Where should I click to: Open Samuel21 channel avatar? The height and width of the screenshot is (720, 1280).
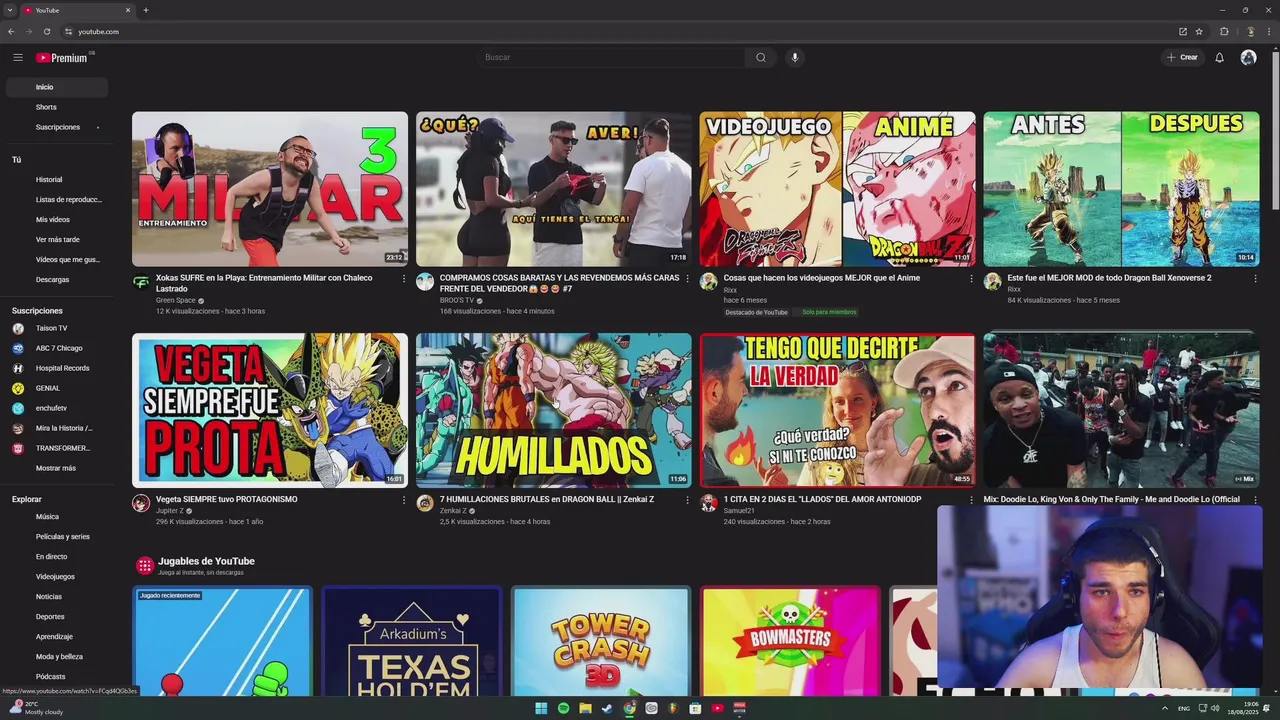coord(709,503)
